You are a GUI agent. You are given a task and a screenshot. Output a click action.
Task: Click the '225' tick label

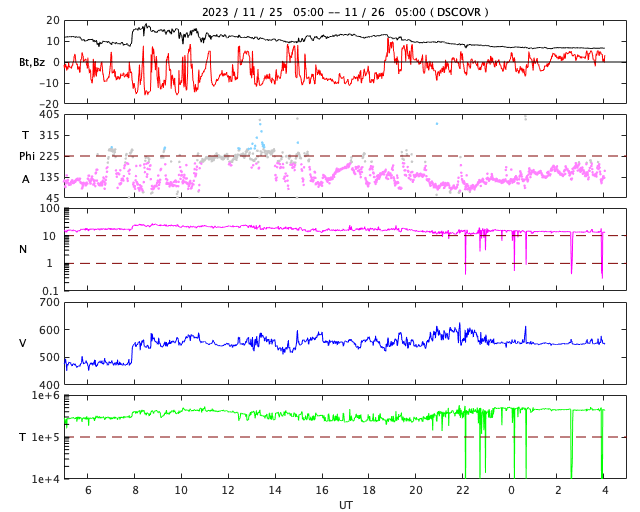click(49, 156)
